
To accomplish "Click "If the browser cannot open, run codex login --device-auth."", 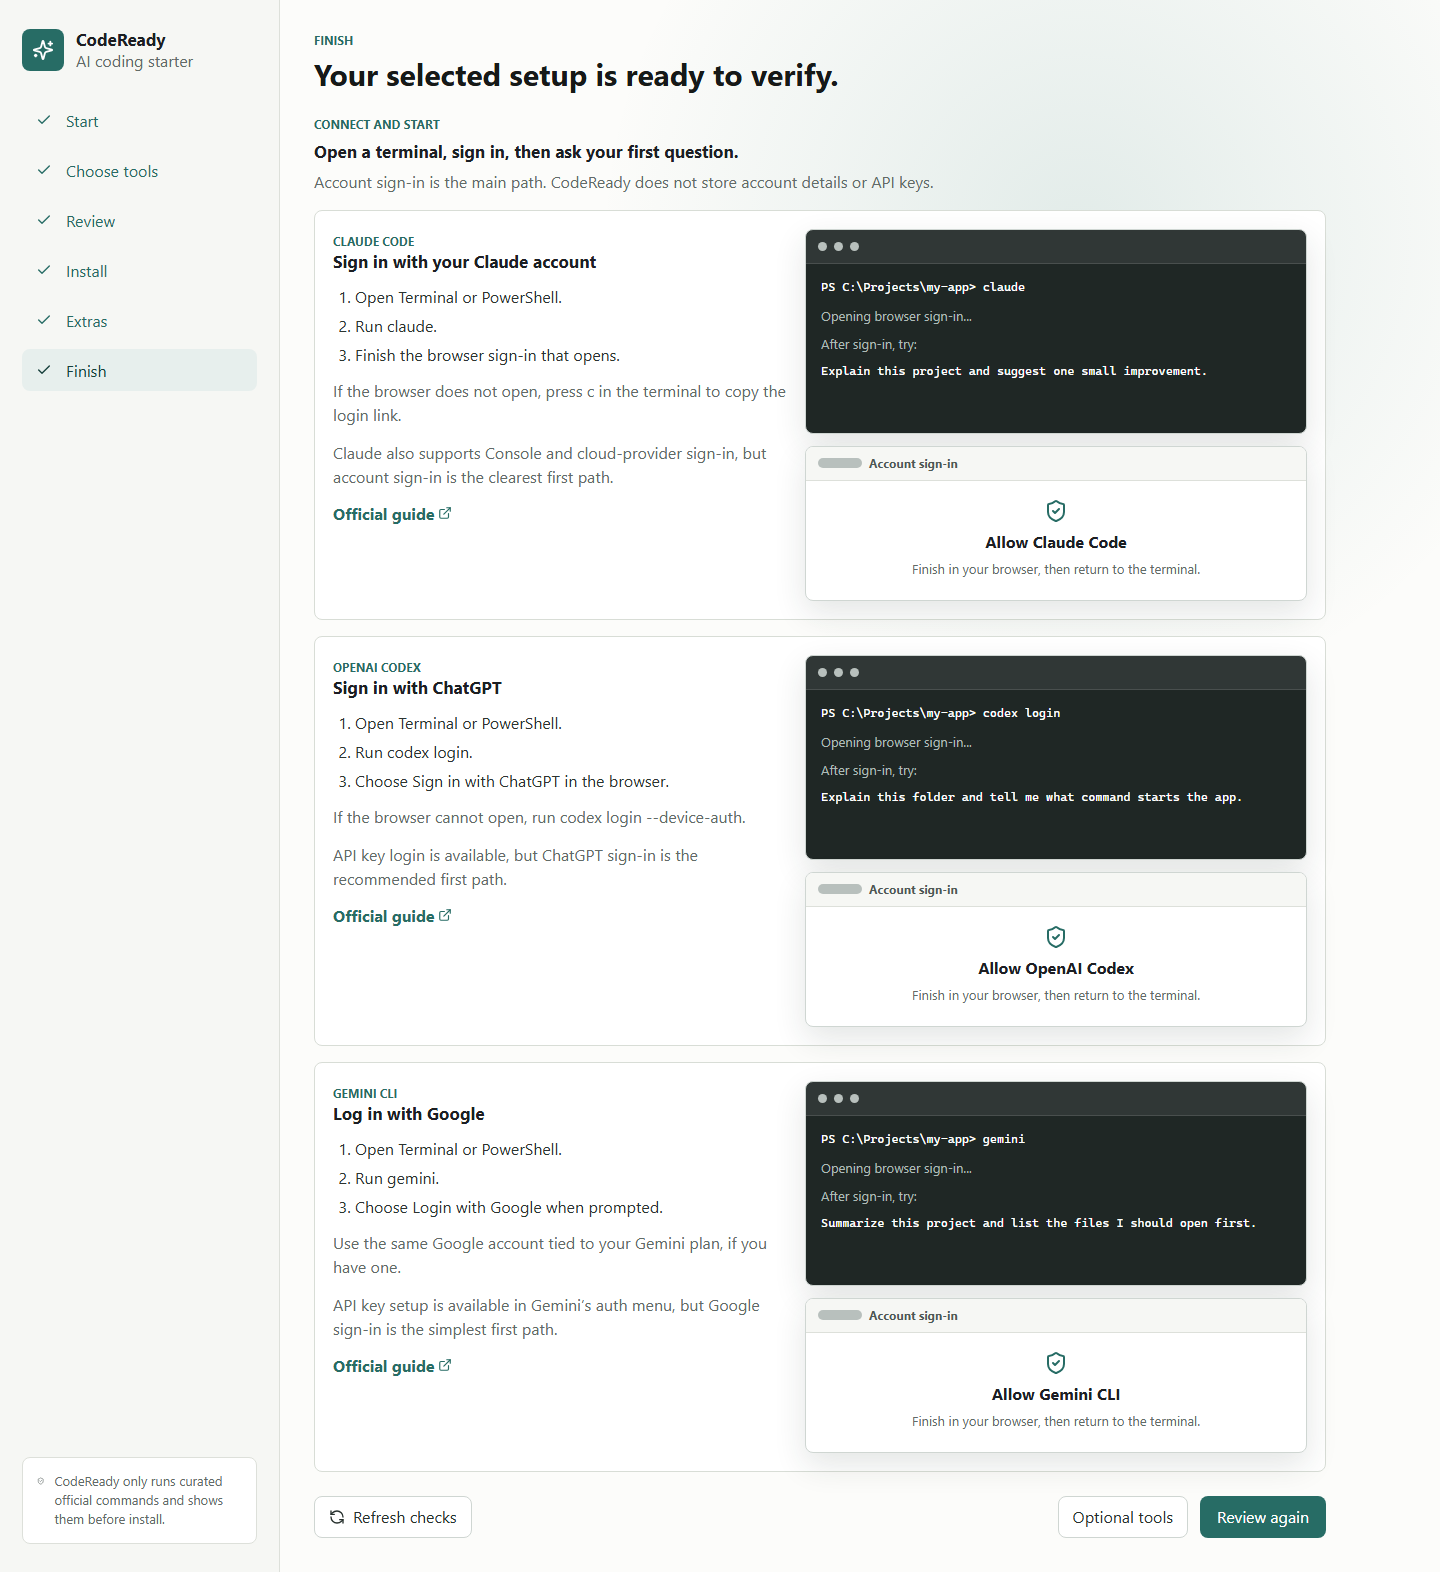I will pos(539,818).
